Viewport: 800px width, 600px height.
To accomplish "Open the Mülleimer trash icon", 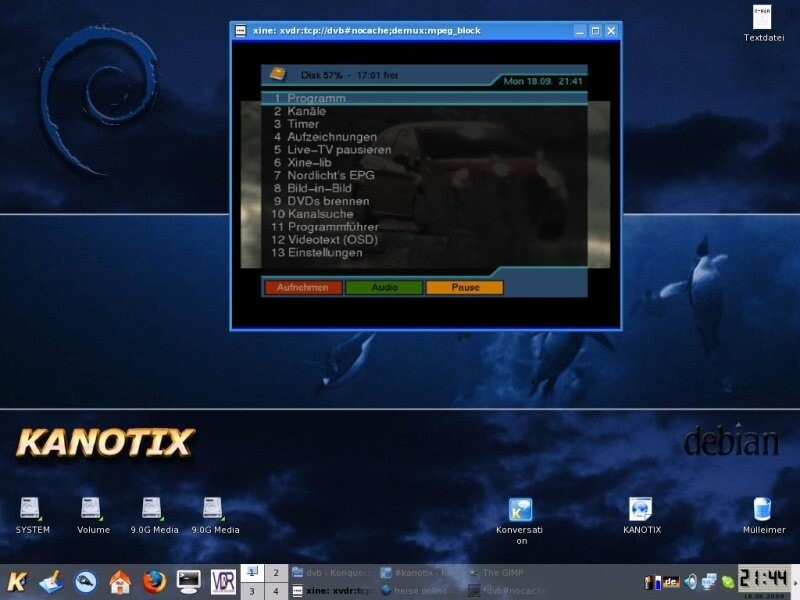I will click(763, 510).
